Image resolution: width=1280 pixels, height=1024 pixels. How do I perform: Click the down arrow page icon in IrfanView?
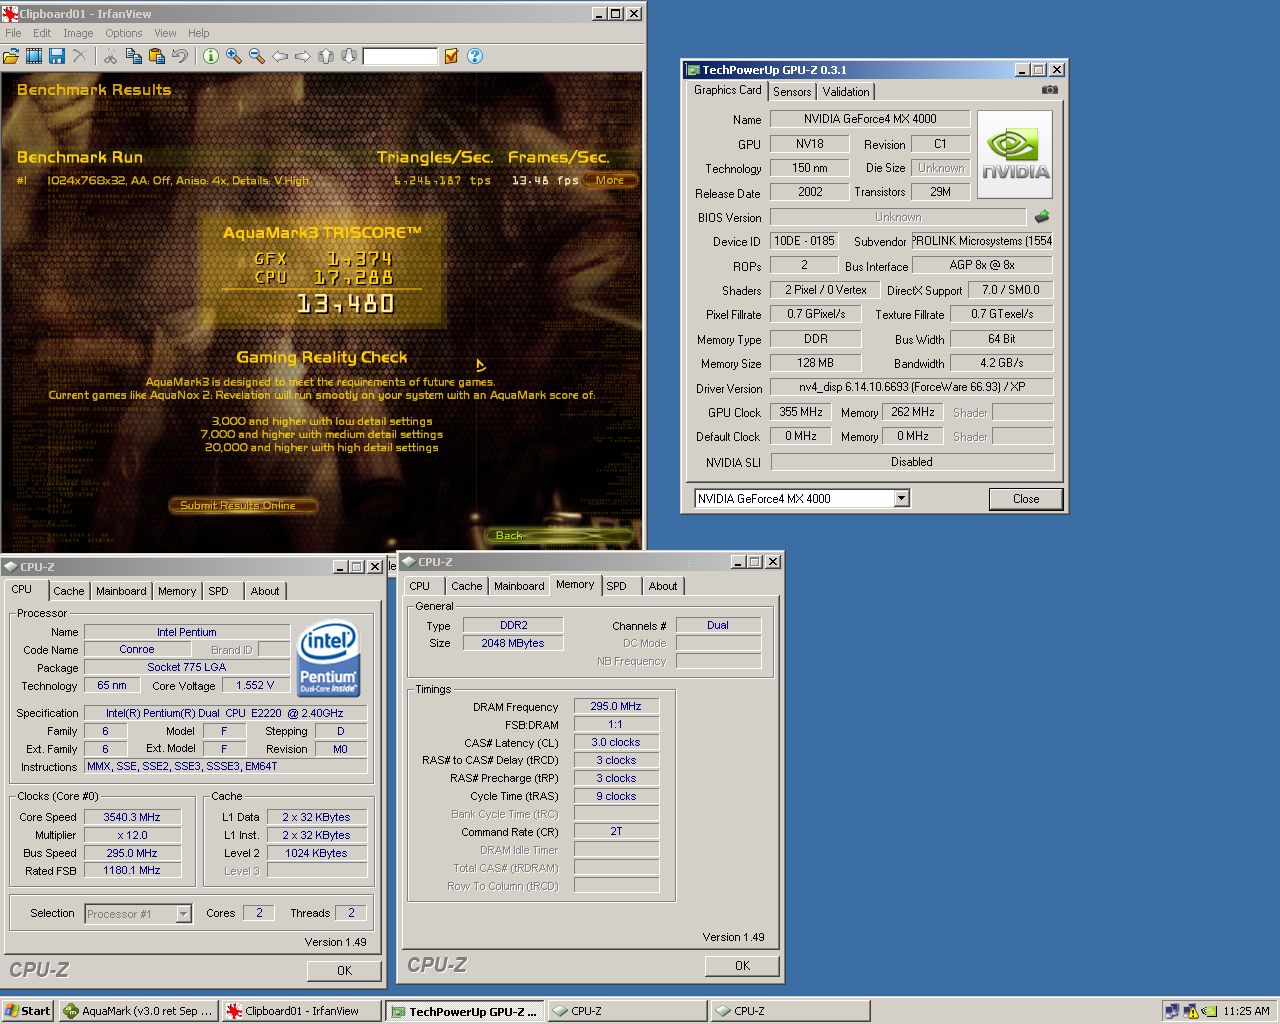coord(349,57)
